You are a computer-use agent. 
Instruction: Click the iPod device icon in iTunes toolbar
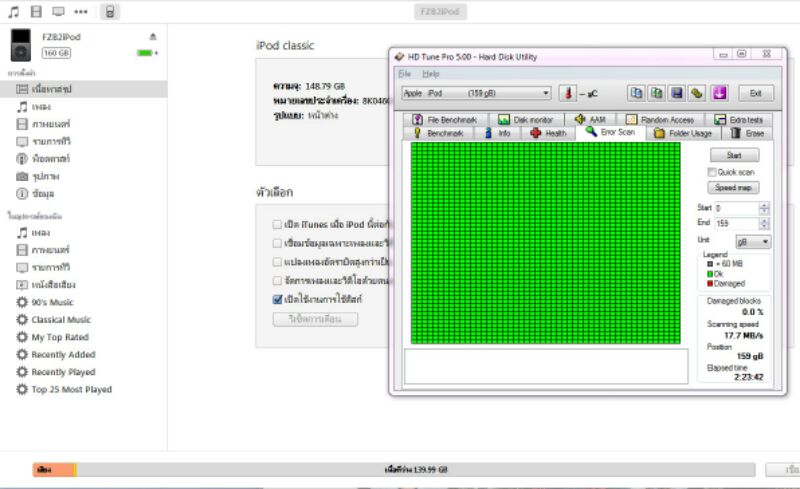click(109, 12)
